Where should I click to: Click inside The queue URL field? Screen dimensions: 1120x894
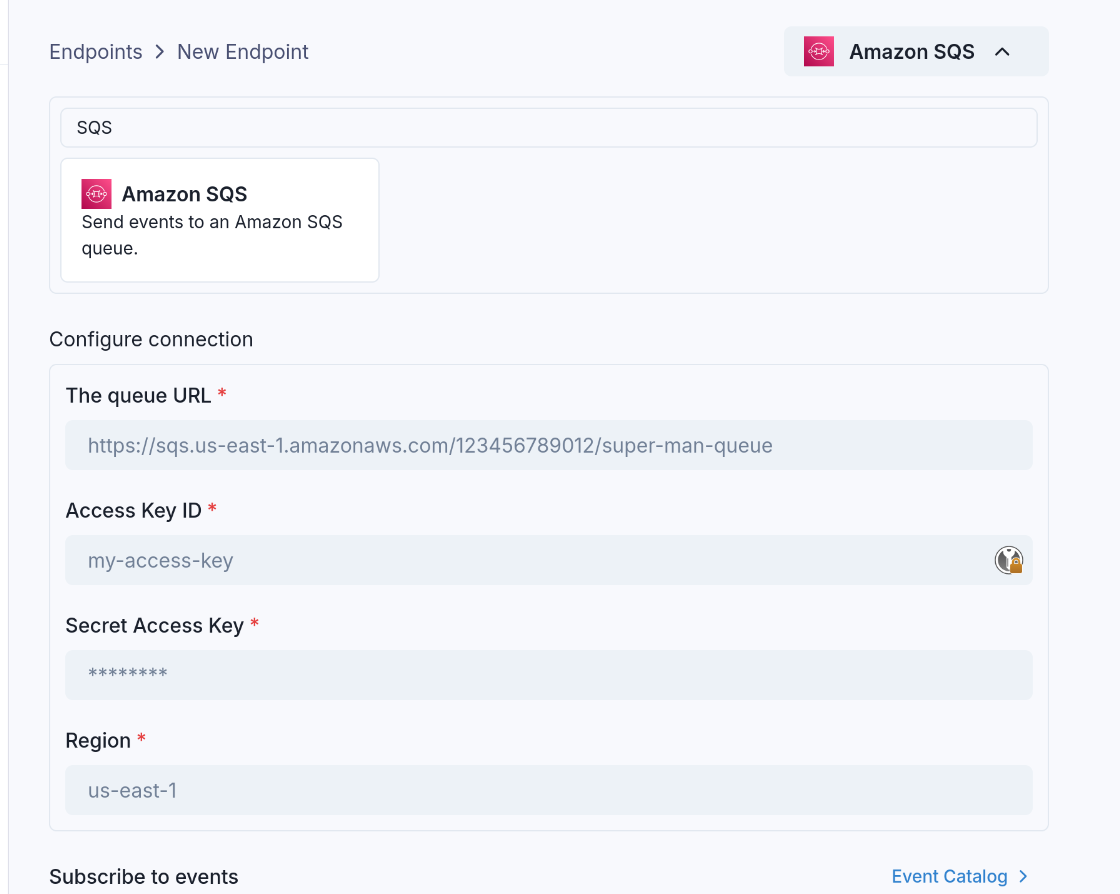click(548, 445)
